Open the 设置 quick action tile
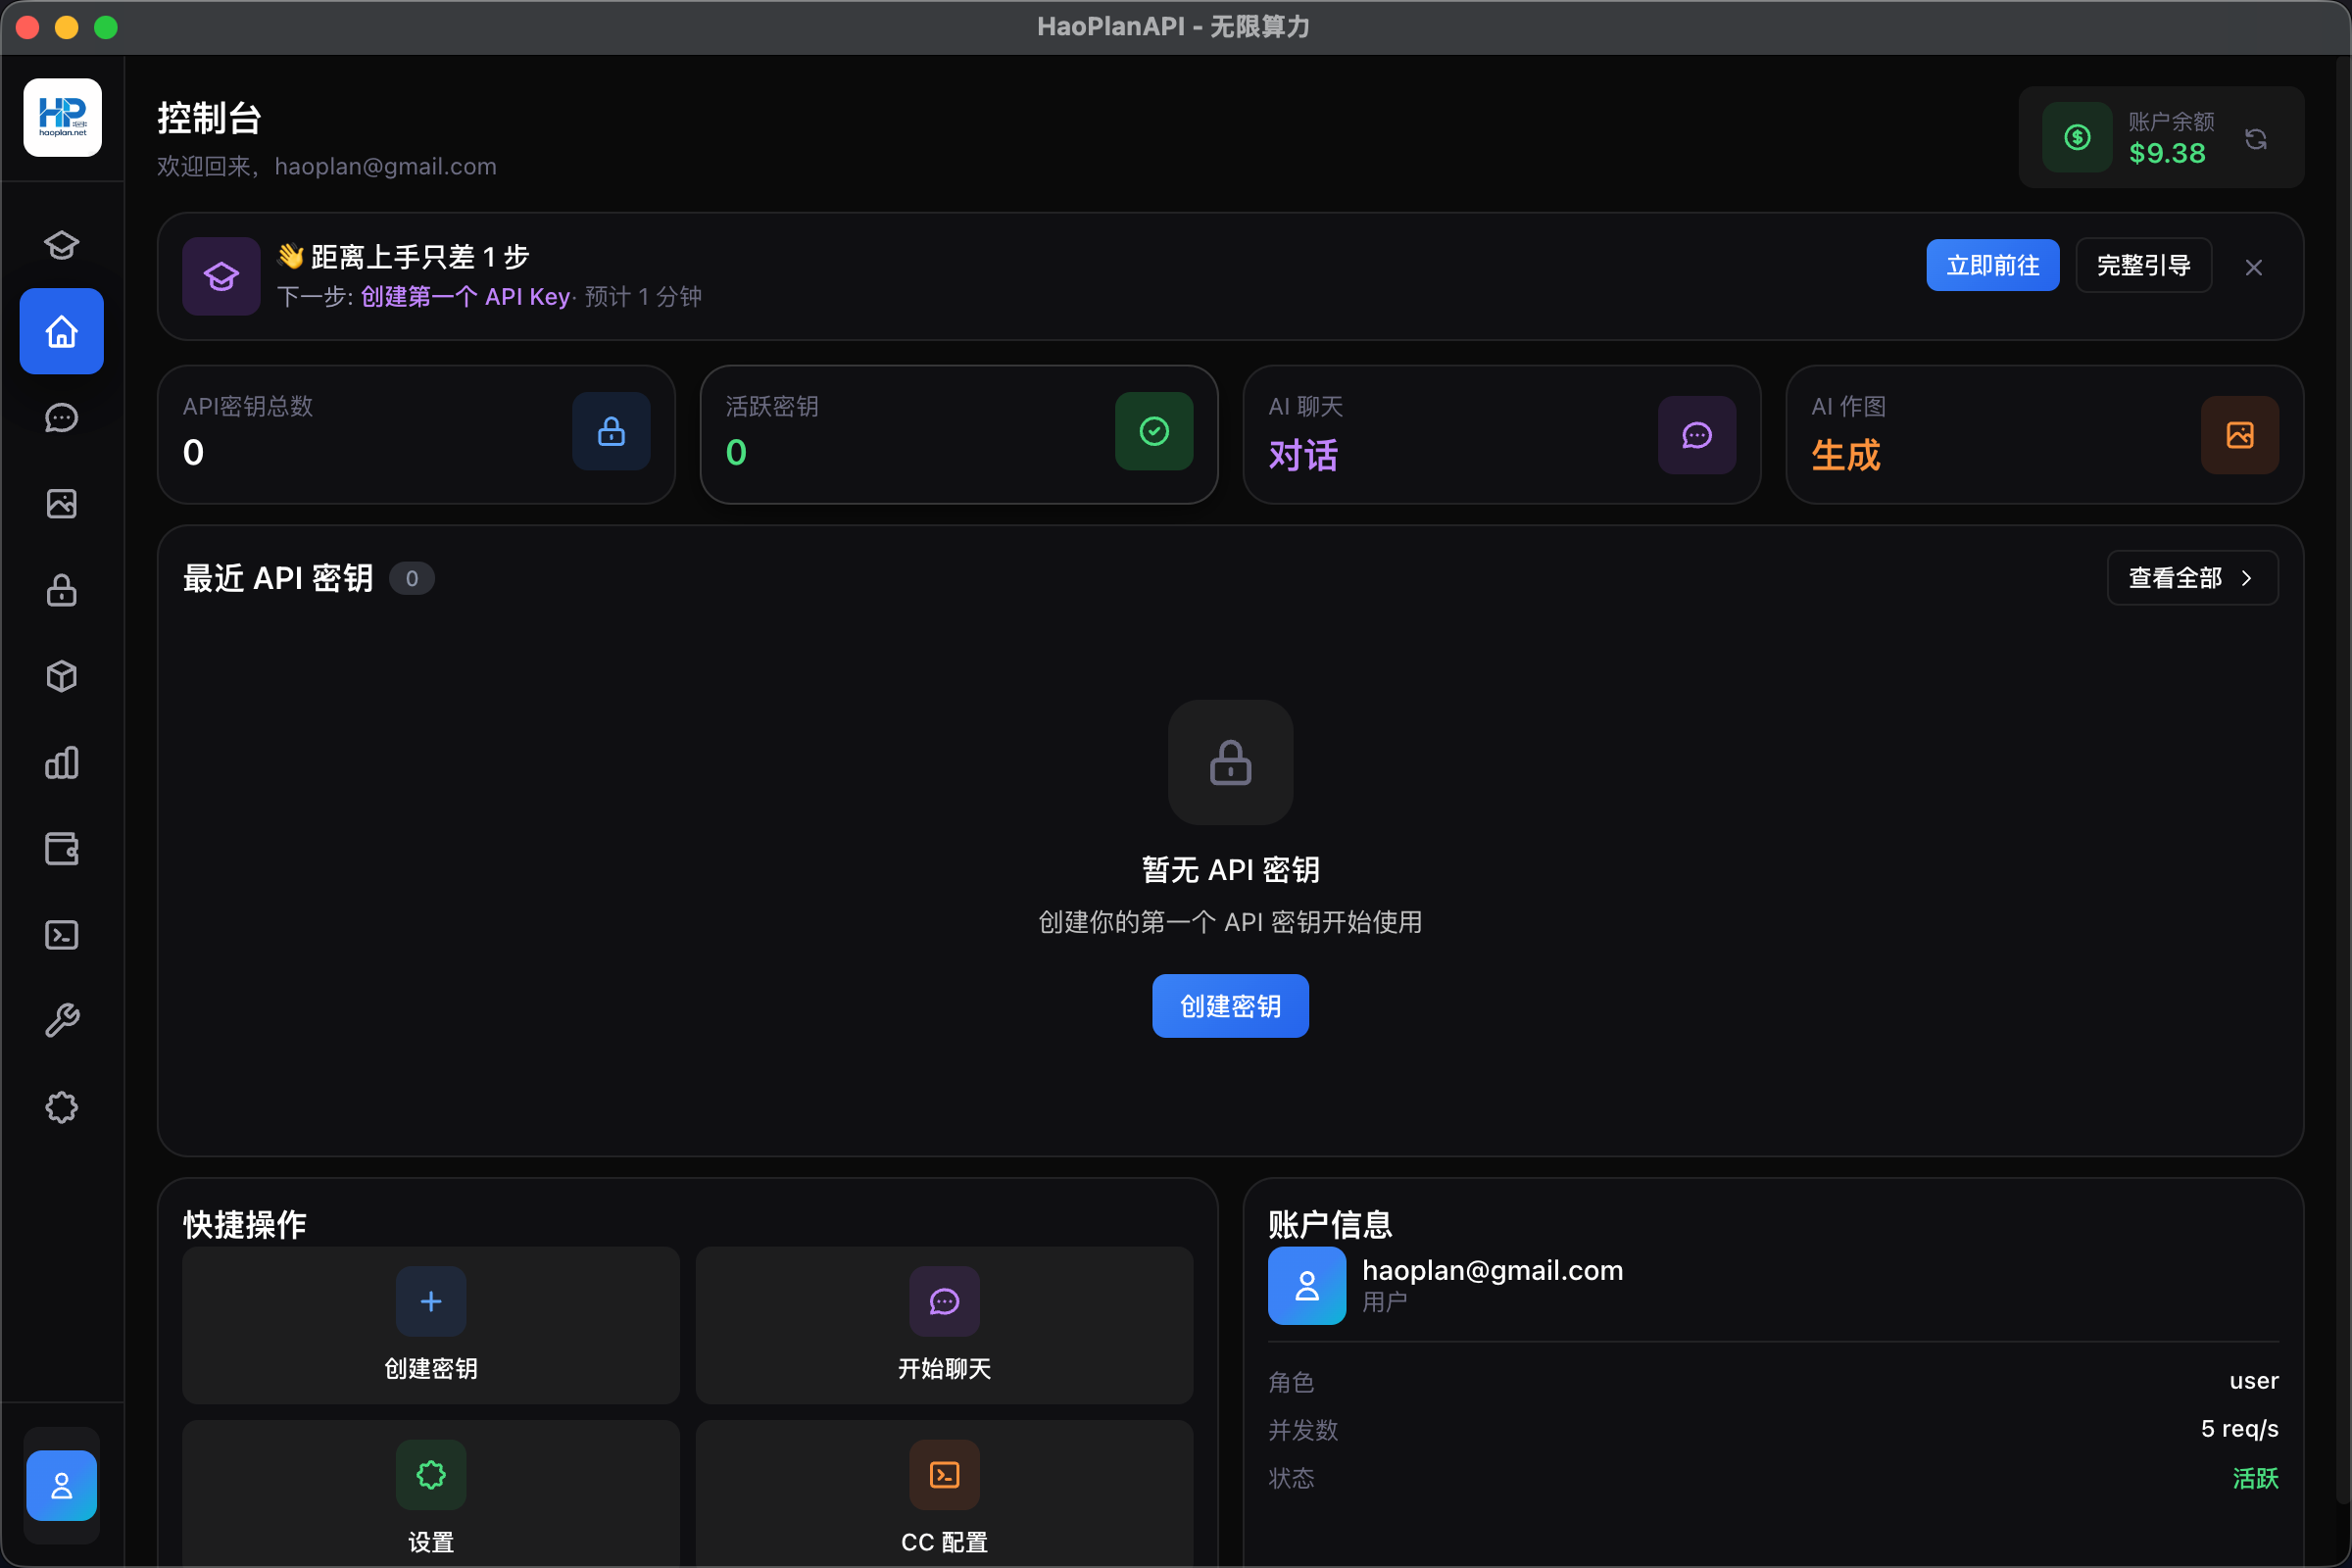2352x1568 pixels. [431, 1494]
